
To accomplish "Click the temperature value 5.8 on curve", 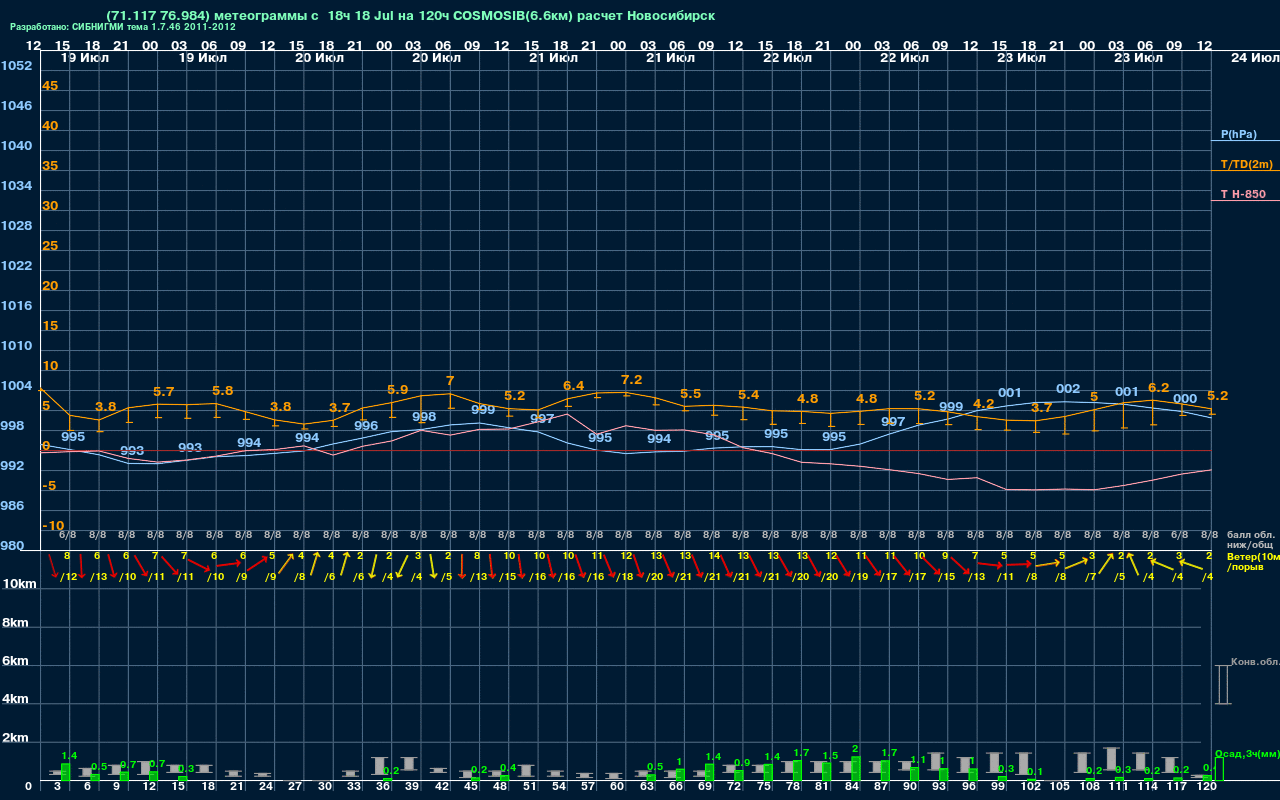I will point(222,391).
